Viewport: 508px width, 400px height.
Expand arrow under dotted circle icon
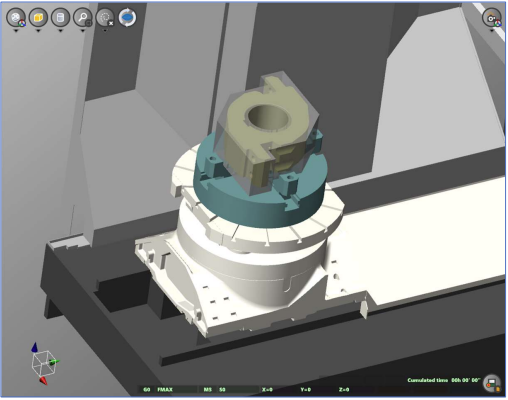(x=105, y=31)
